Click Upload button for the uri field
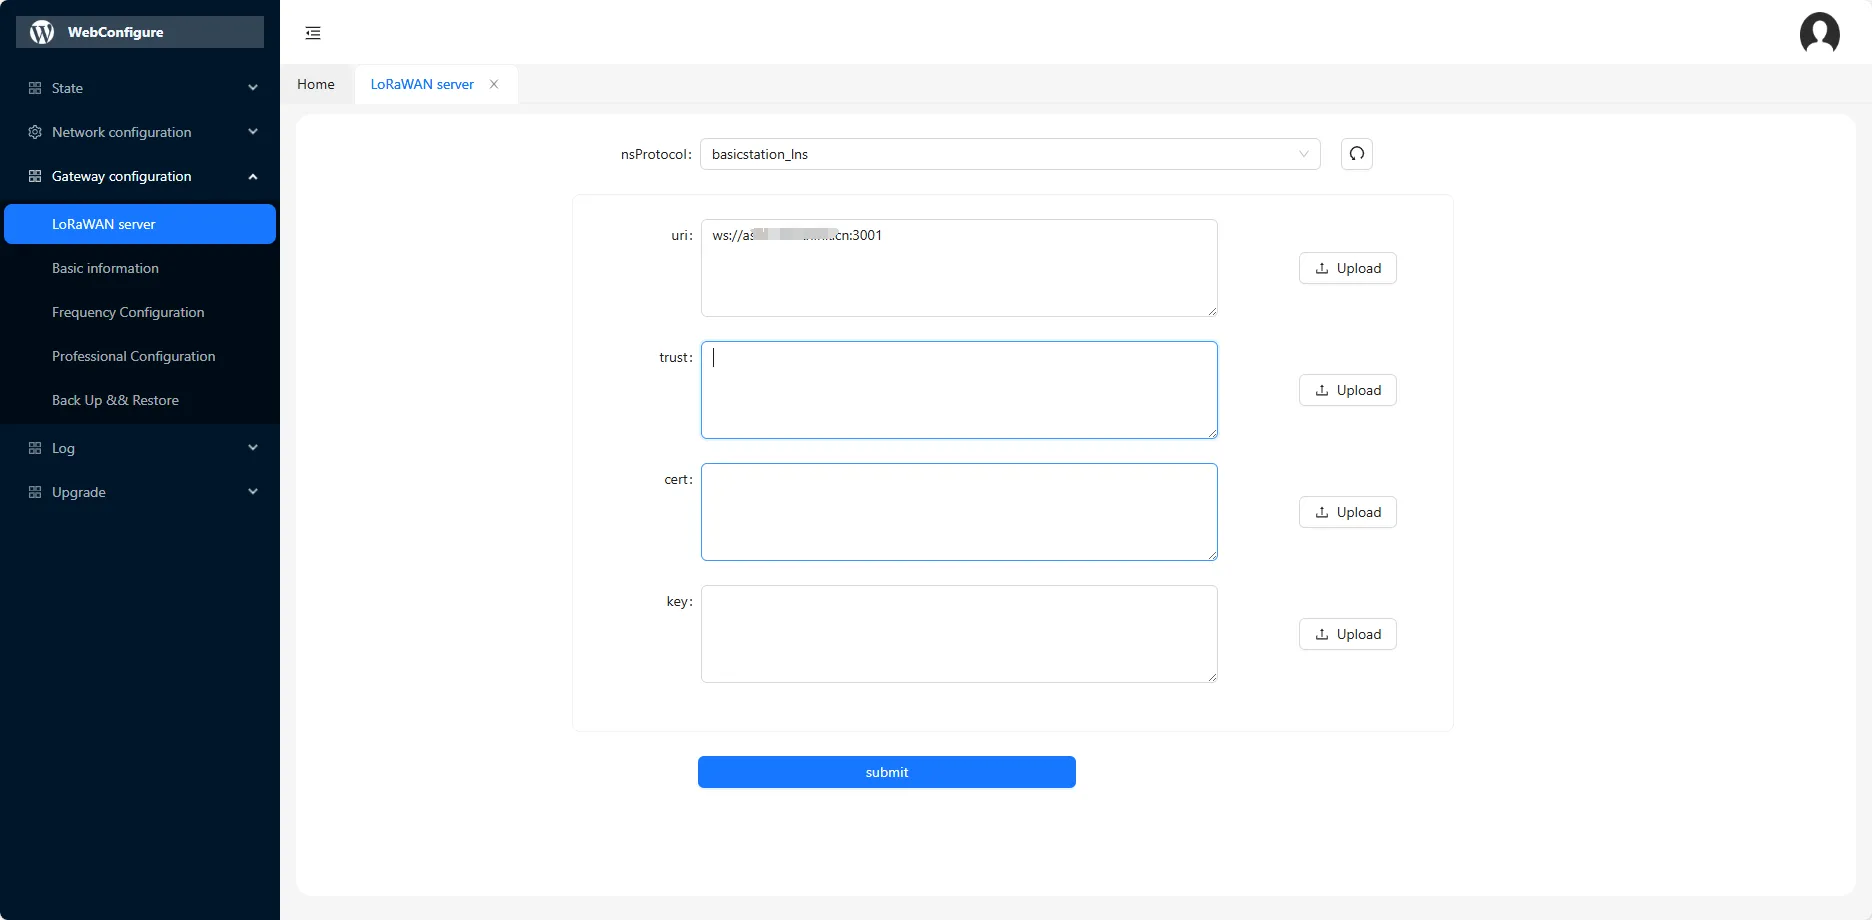Screen dimensions: 1872x920 pyautogui.click(x=1348, y=268)
